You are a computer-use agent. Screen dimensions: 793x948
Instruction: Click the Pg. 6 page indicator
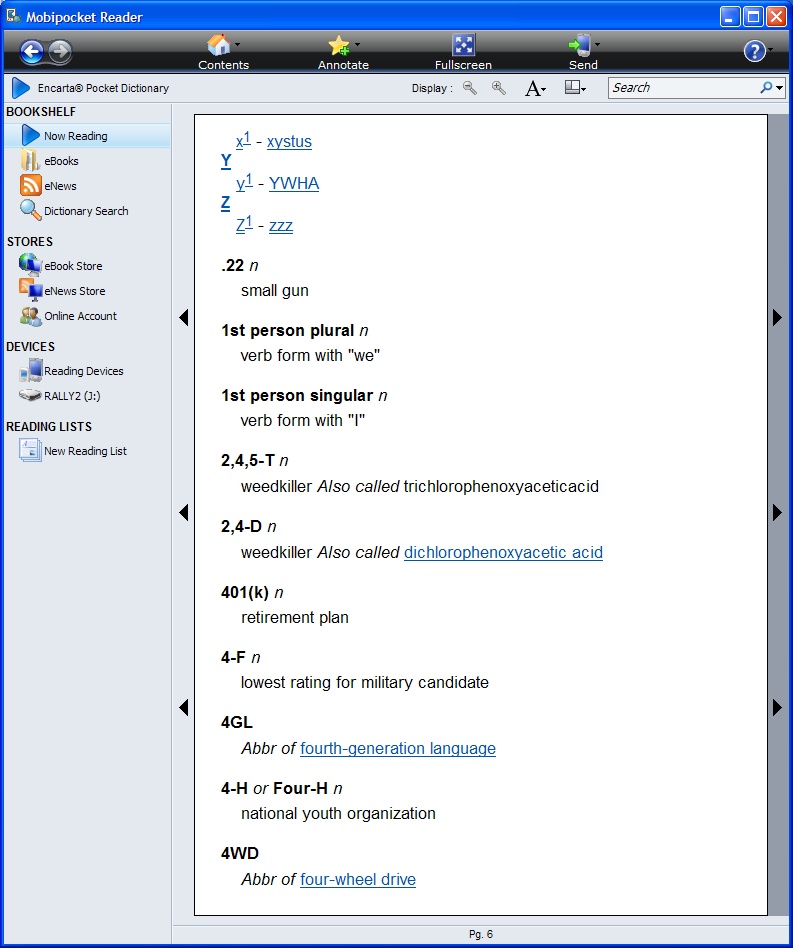coord(481,934)
